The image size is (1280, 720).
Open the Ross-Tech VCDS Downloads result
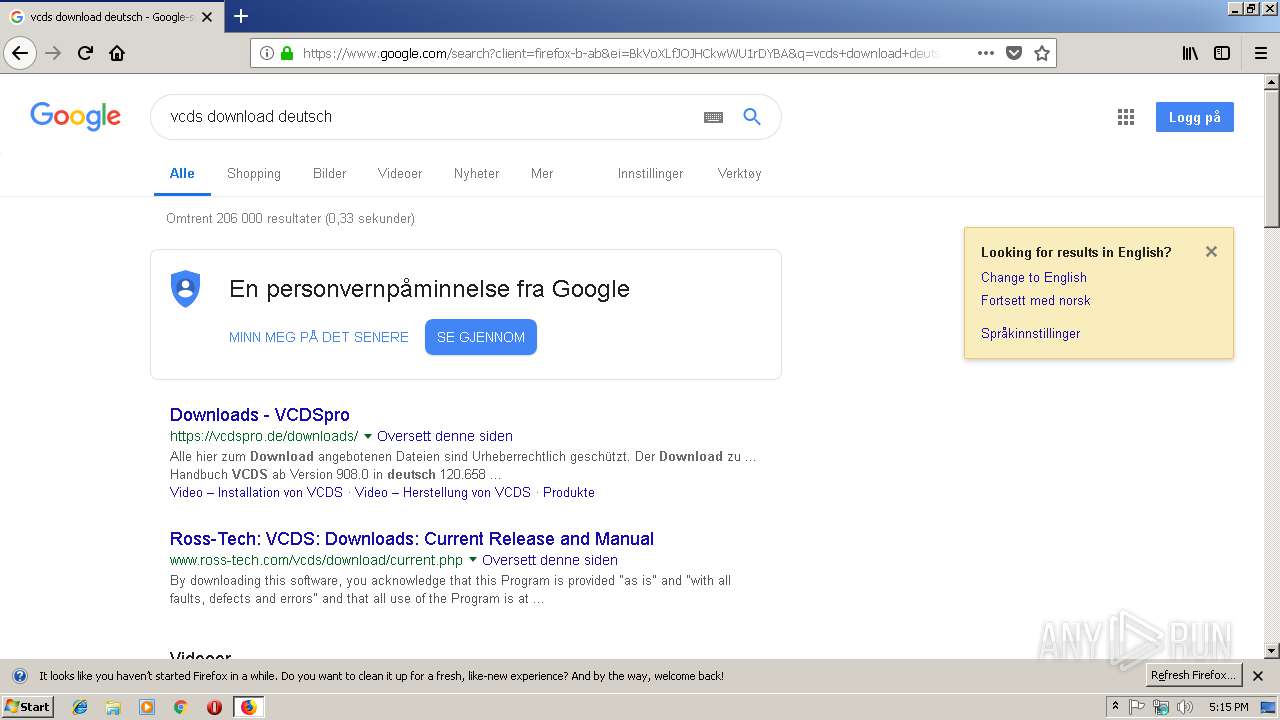coord(412,539)
